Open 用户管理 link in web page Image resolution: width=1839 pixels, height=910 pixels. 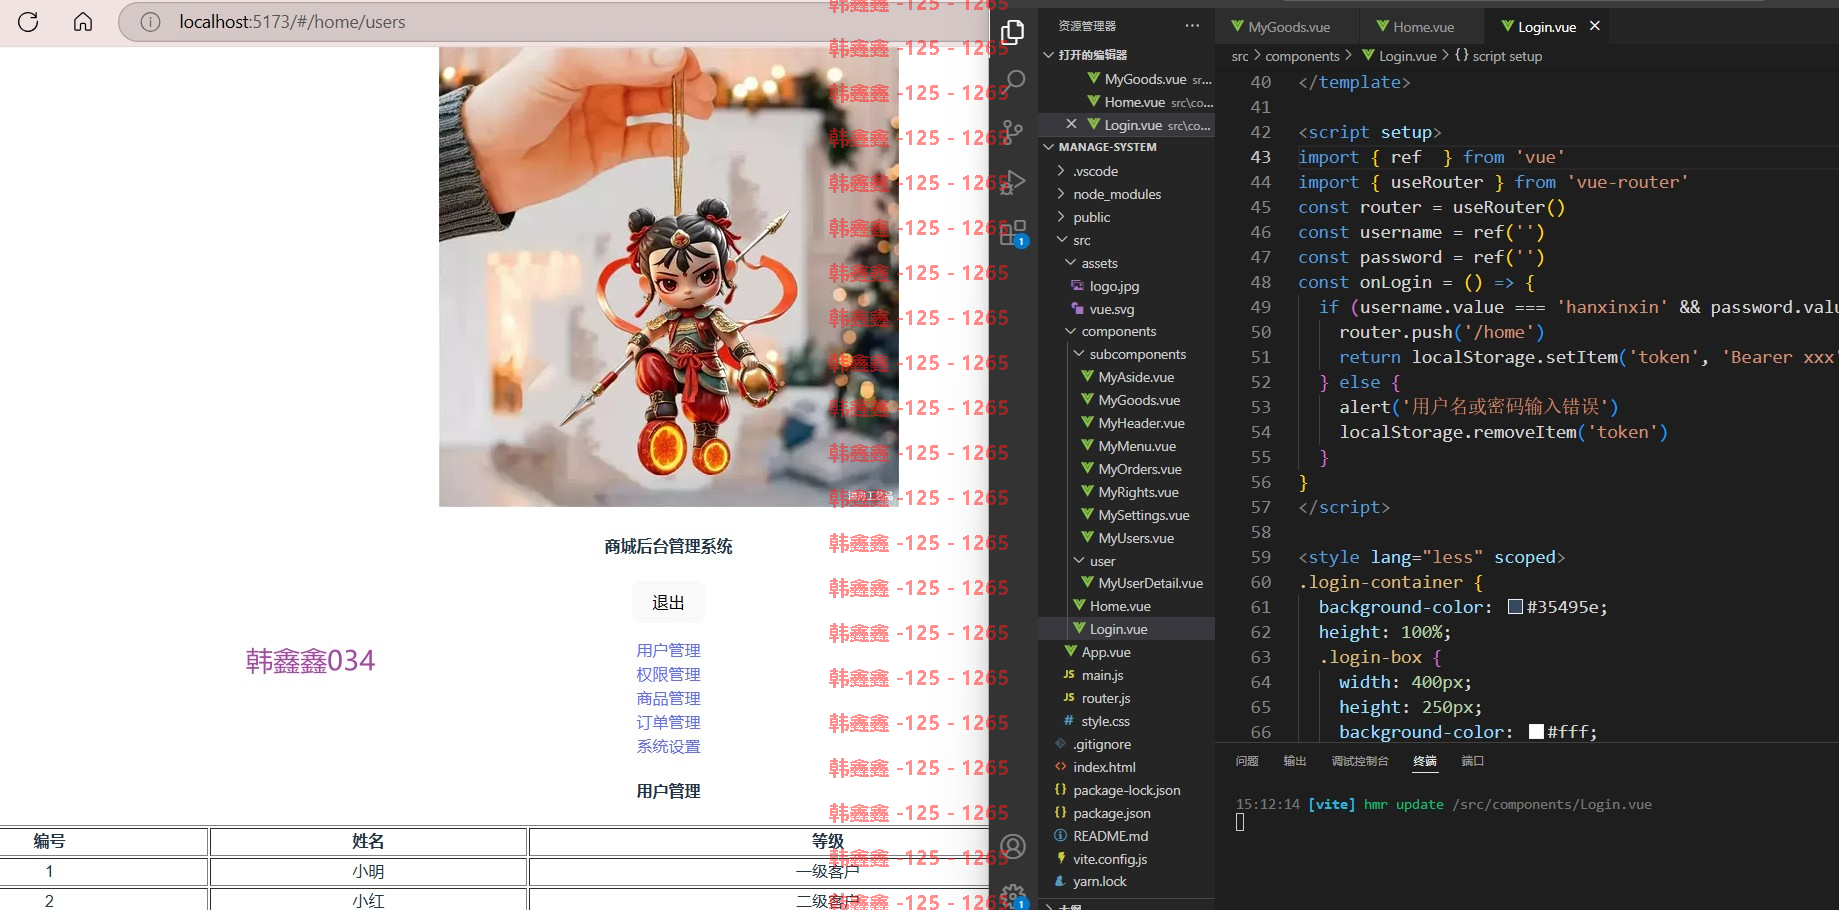point(668,650)
